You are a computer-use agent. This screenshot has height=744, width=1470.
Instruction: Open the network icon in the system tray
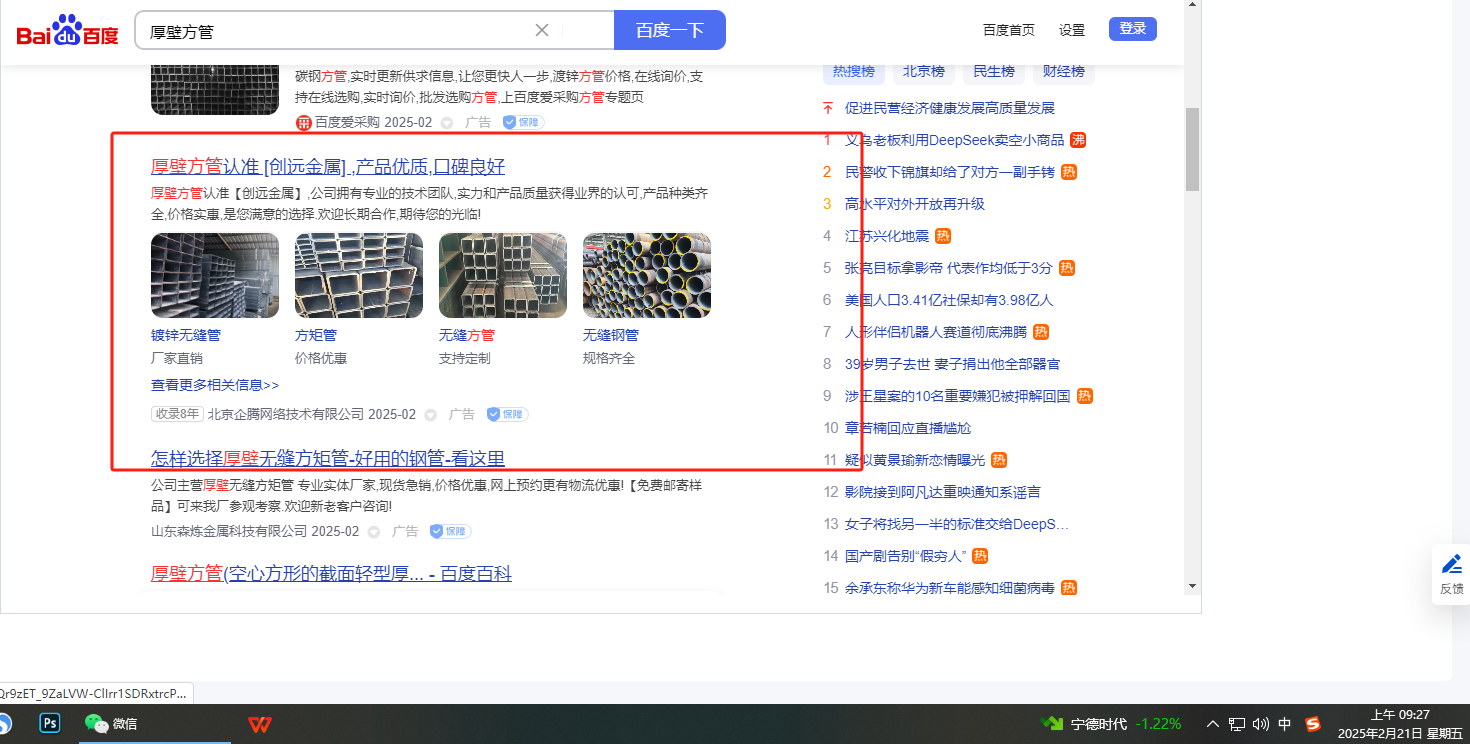1237,724
